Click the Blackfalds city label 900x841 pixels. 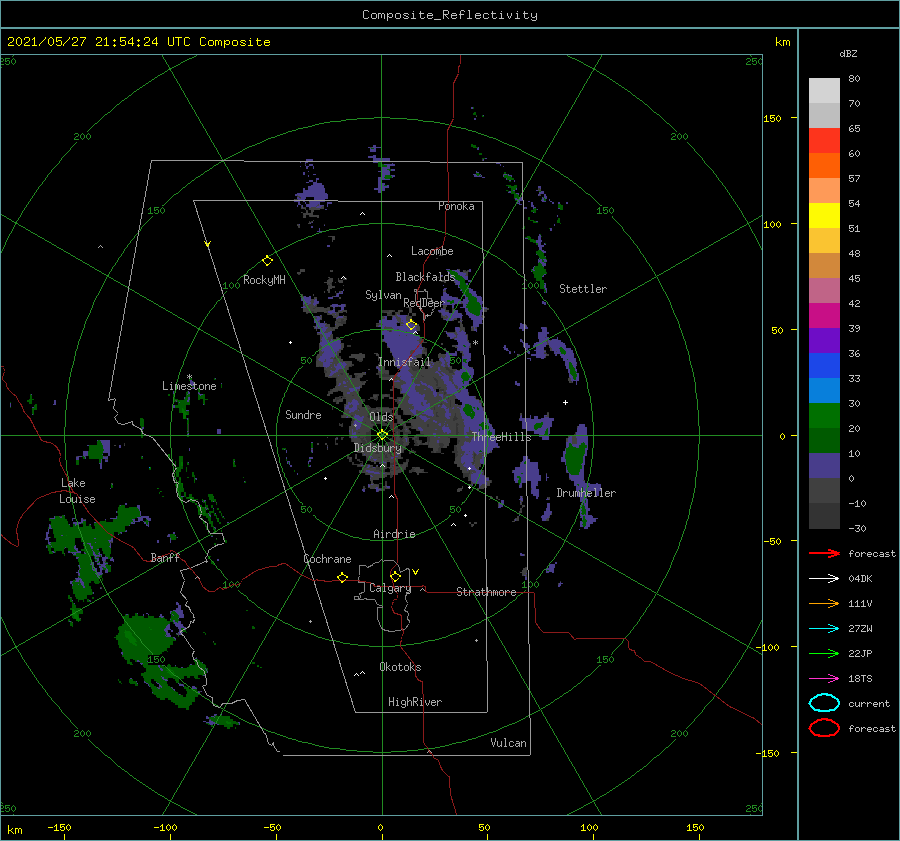point(425,277)
